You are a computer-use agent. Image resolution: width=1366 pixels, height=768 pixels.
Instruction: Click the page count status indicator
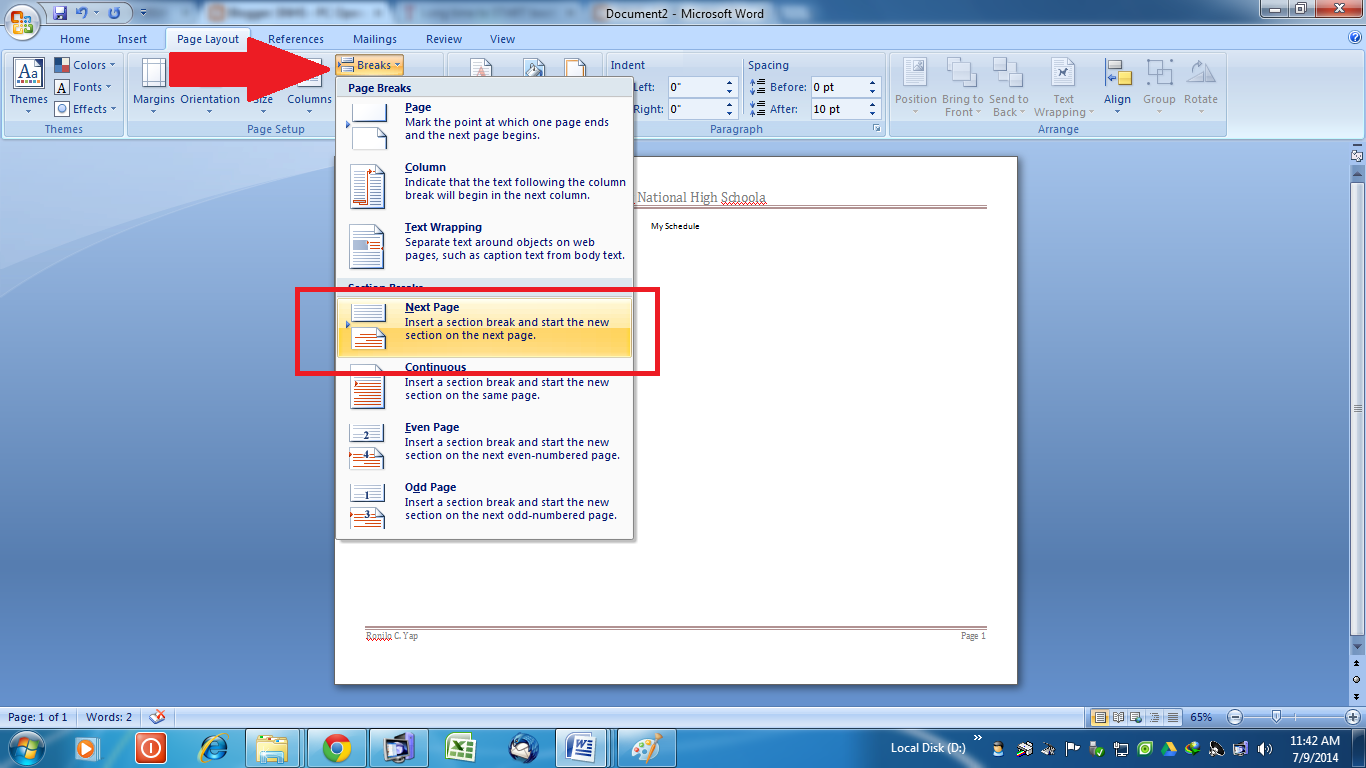pyautogui.click(x=38, y=717)
